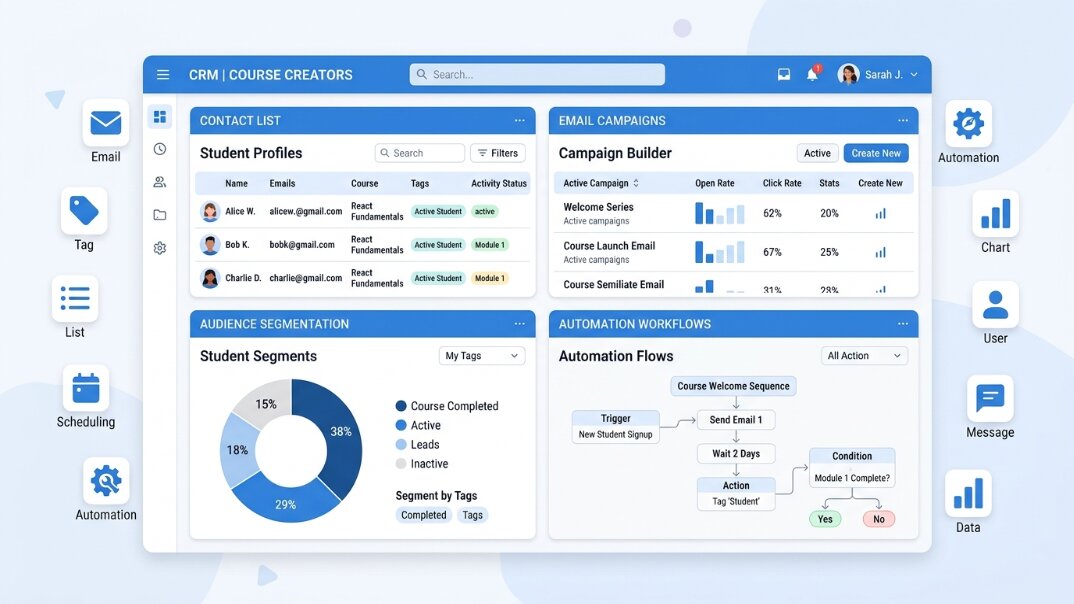Click the Email envelope icon
Viewport: 1074px width, 604px height.
(x=105, y=123)
